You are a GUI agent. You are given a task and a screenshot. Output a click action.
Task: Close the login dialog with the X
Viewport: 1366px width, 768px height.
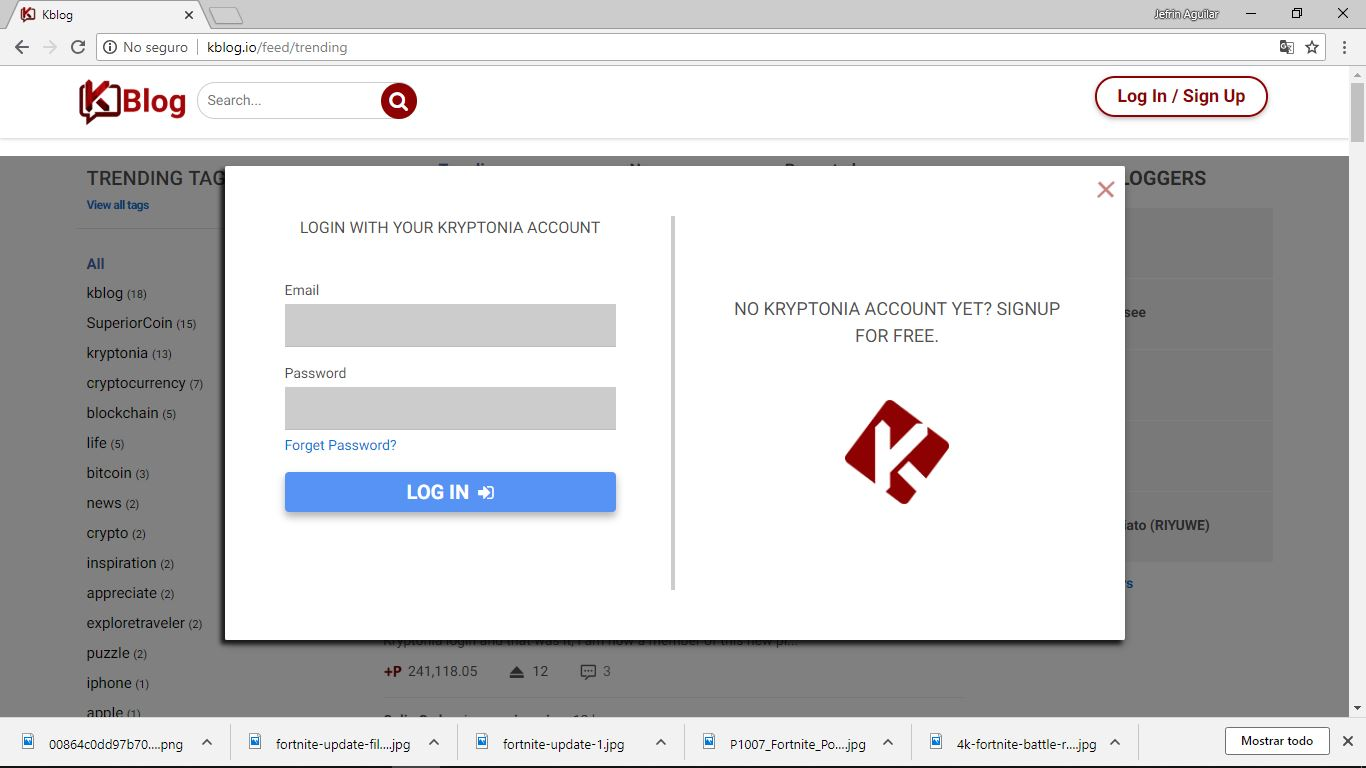1105,189
